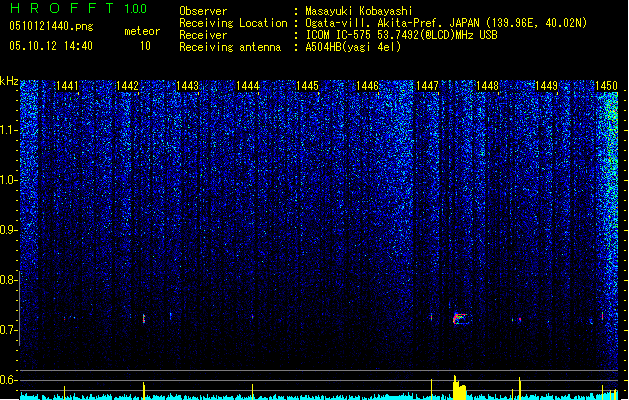Select receiver text ICOM IC-575 53.7492 MHz USB
Image resolution: width=629 pixels, height=400 pixels.
click(x=401, y=35)
